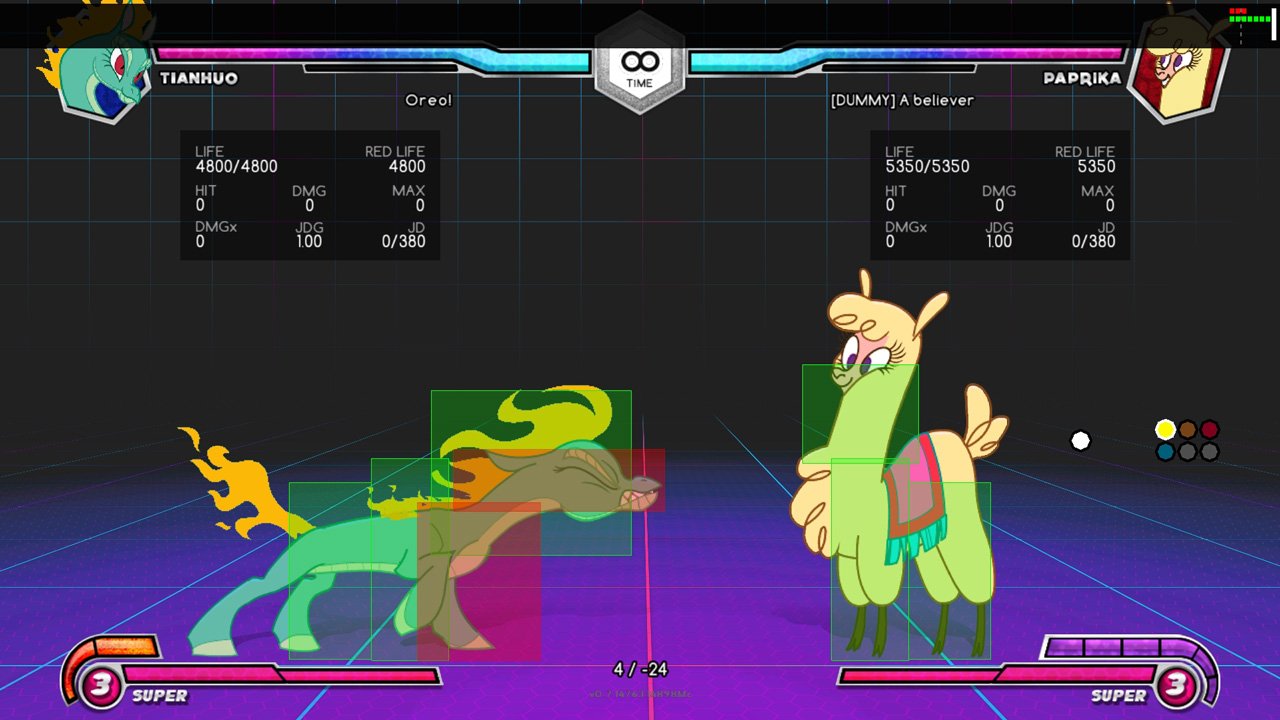The height and width of the screenshot is (720, 1280).
Task: Click Paprika's JDG value 1.00
Action: click(999, 242)
